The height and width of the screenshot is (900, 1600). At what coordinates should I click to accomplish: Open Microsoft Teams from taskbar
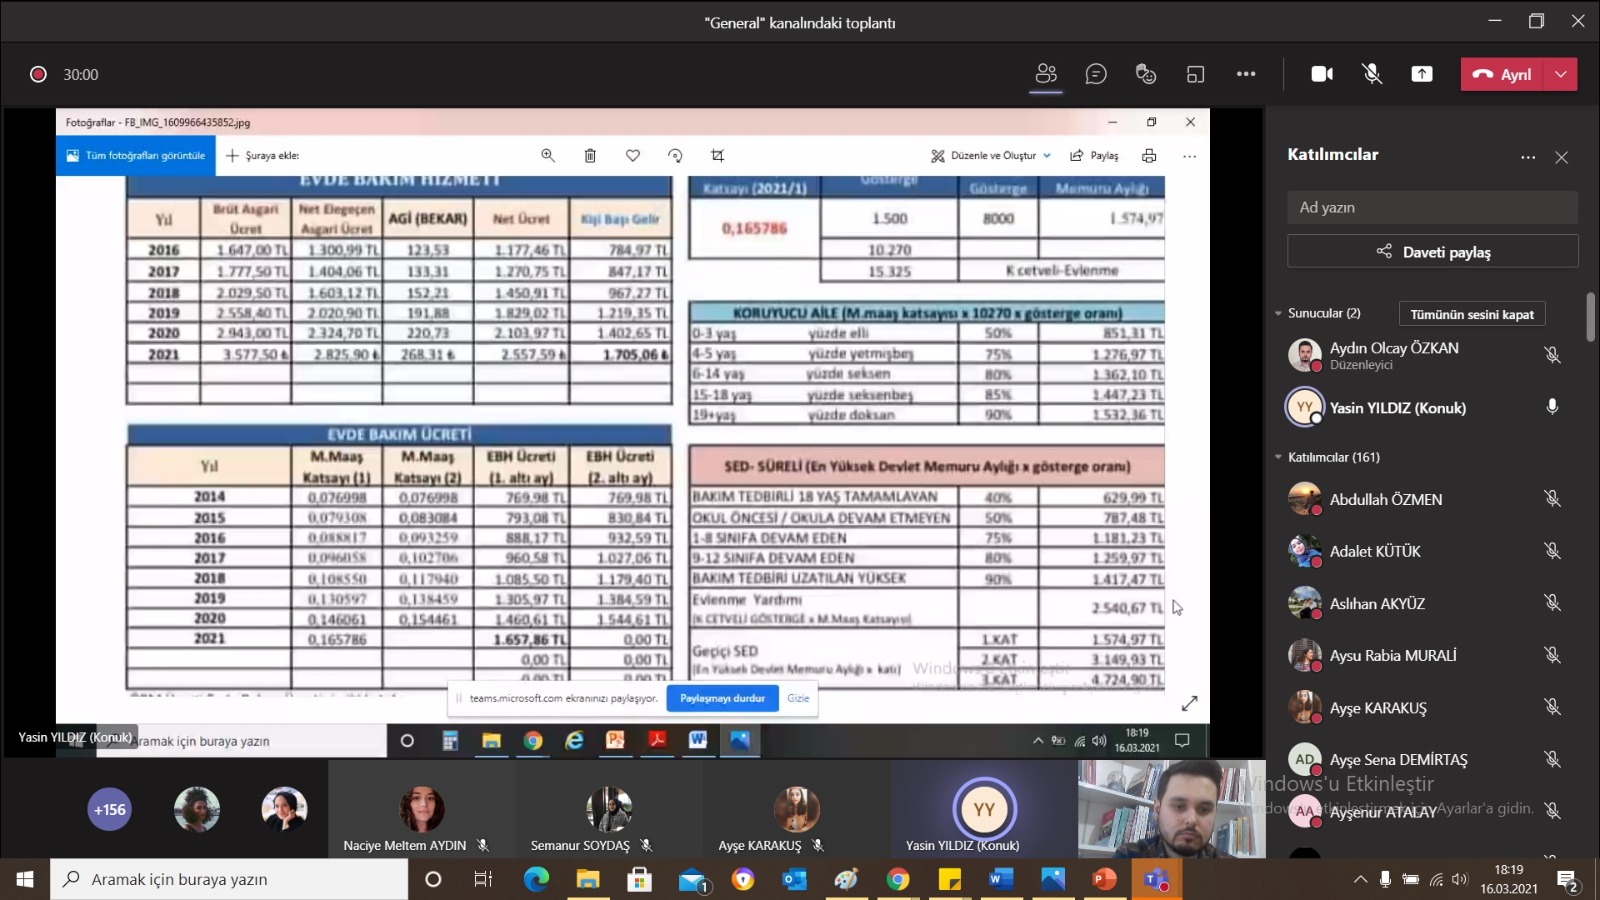point(1157,879)
